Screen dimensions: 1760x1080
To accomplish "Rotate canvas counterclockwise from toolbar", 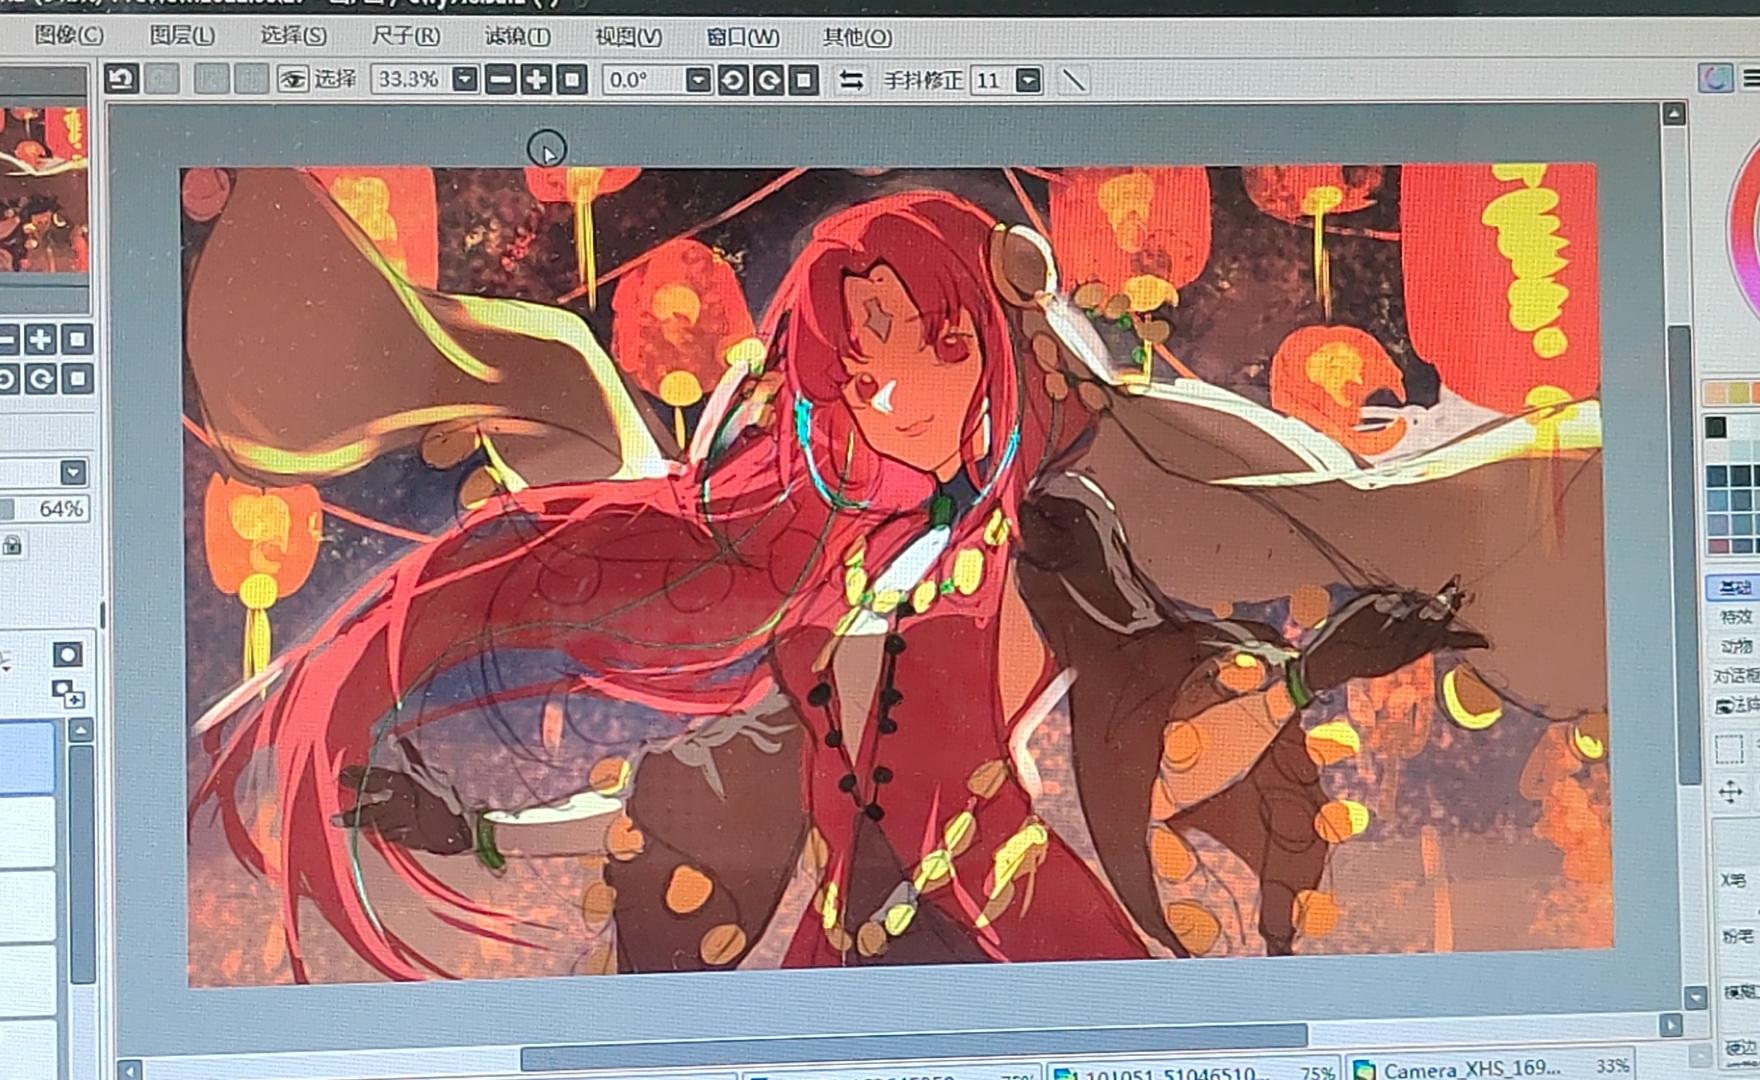I will (733, 80).
